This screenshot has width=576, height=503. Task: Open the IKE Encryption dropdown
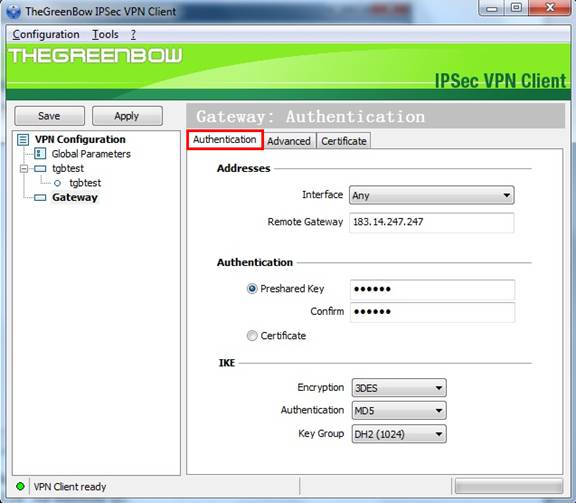[399, 388]
